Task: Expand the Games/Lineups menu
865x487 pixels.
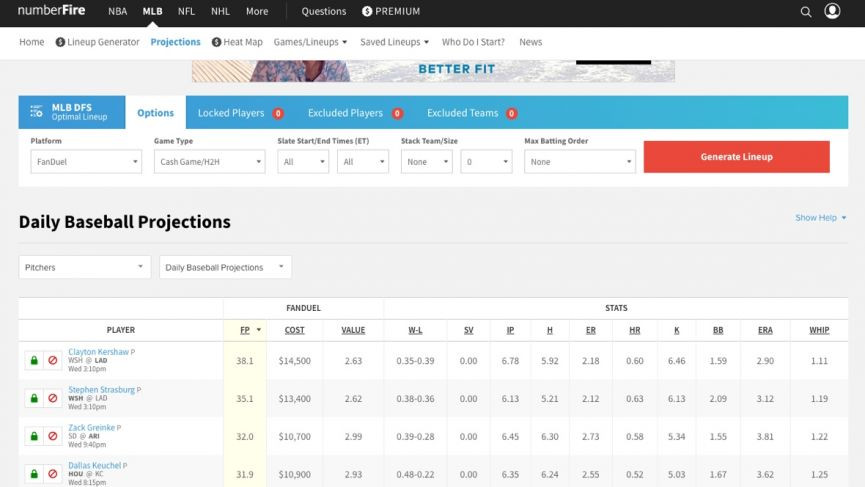Action: pyautogui.click(x=310, y=42)
